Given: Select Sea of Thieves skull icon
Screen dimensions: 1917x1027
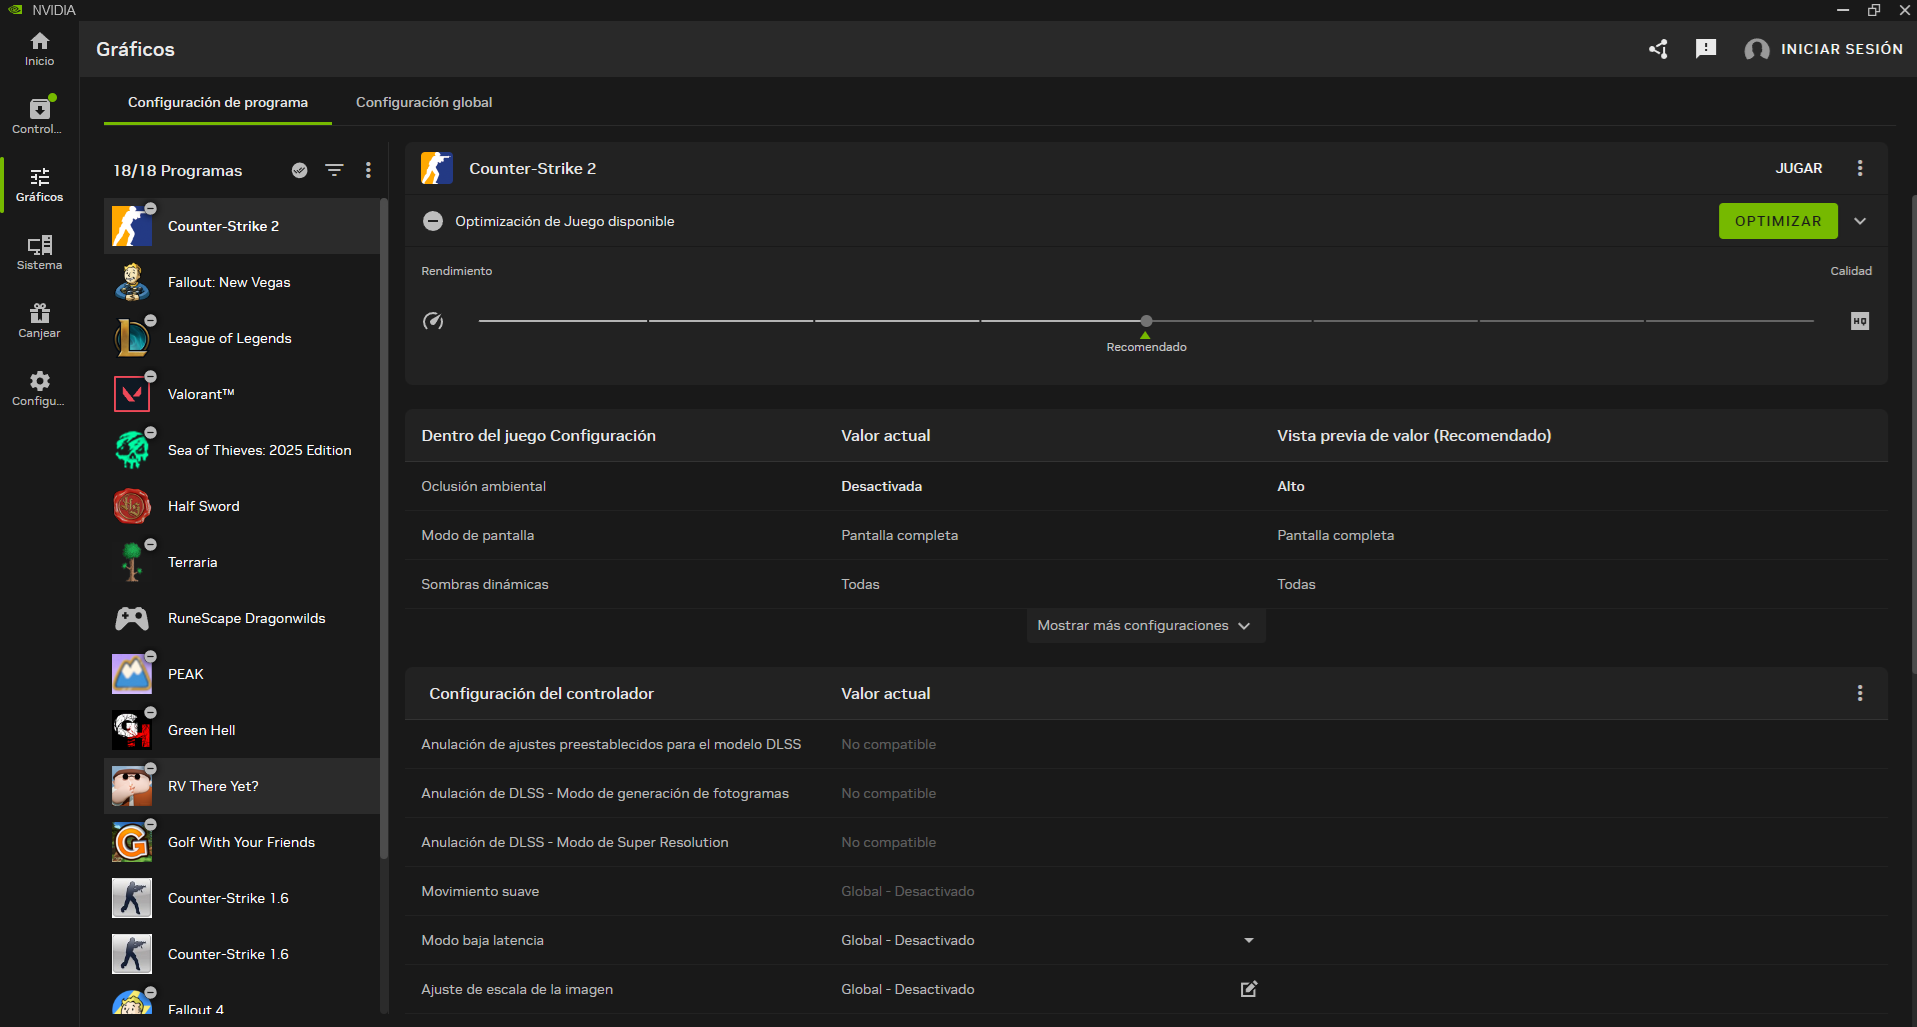Looking at the screenshot, I should click(x=132, y=450).
